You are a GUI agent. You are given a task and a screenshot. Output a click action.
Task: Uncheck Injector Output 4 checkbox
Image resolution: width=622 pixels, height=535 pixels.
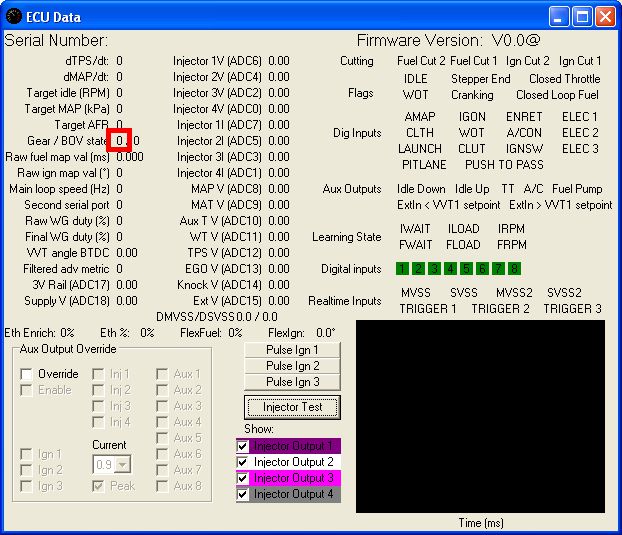(x=242, y=494)
